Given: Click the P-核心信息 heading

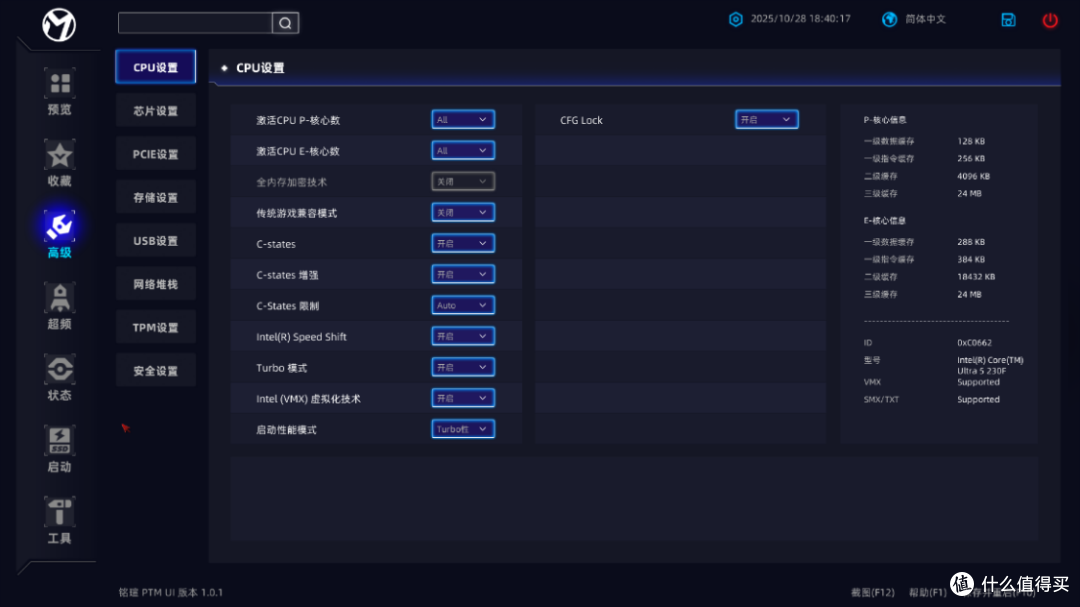Looking at the screenshot, I should pos(885,120).
